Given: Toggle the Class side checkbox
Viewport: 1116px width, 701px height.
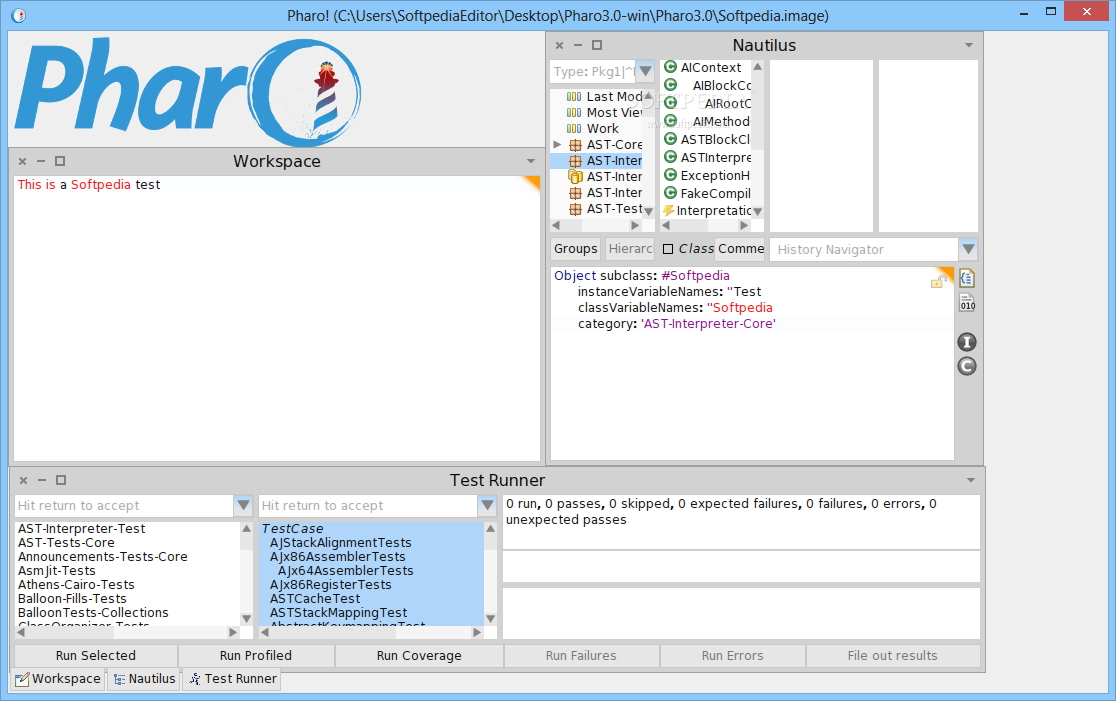Looking at the screenshot, I should (668, 249).
